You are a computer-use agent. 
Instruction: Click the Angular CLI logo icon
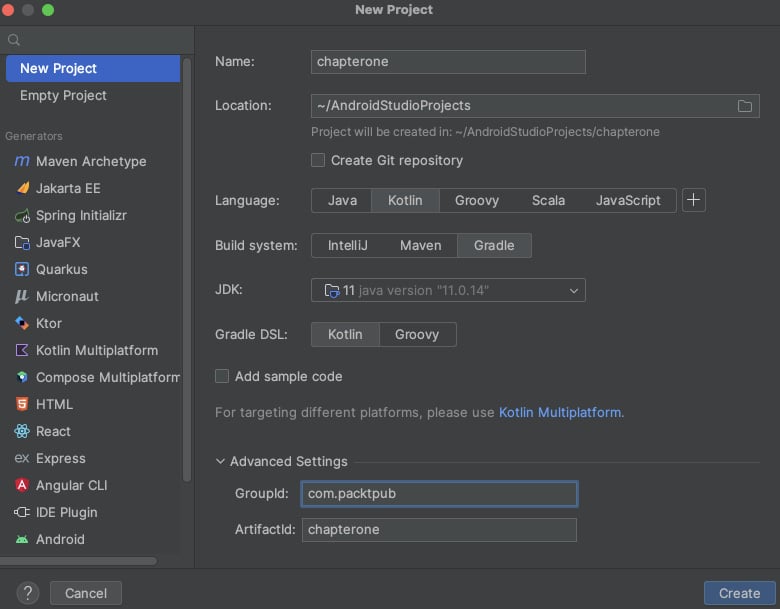[22, 485]
